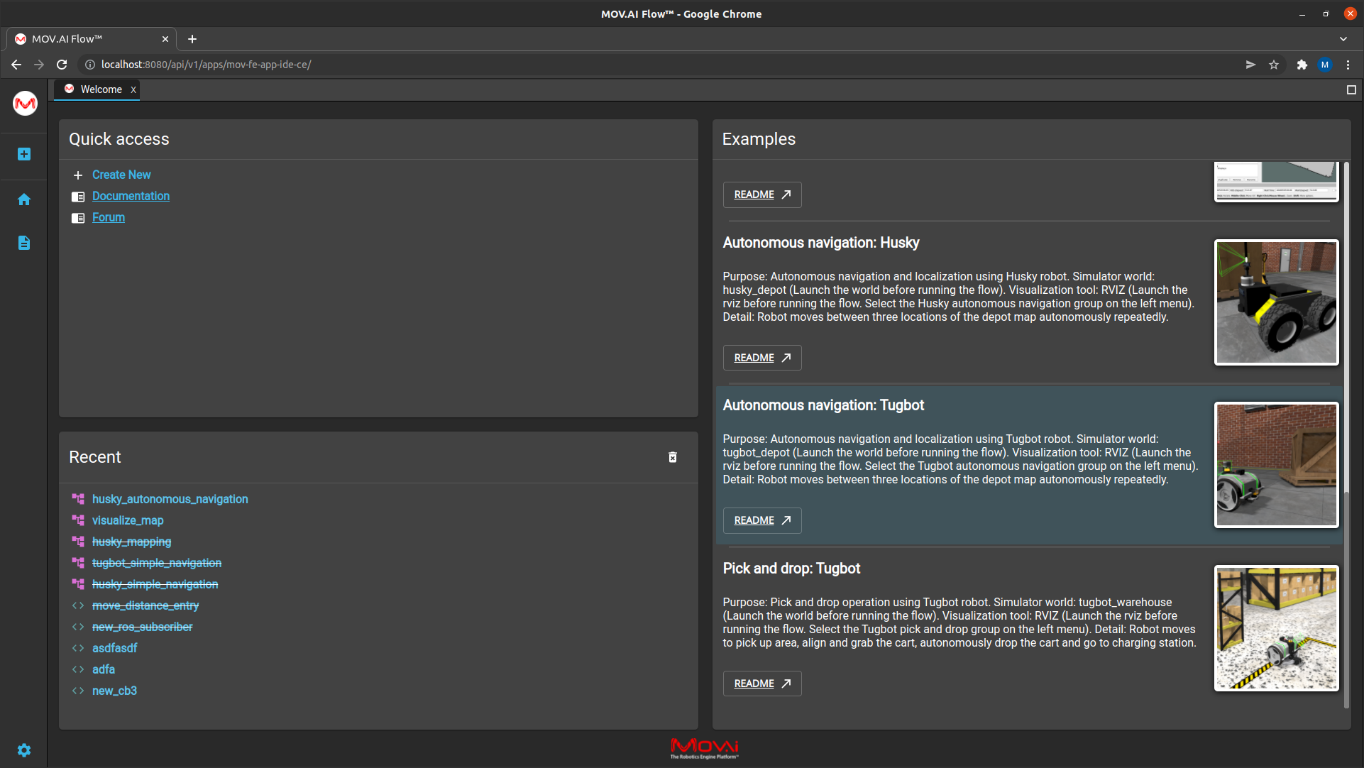The height and width of the screenshot is (768, 1364).
Task: Go to the Home sidebar icon
Action: point(24,199)
